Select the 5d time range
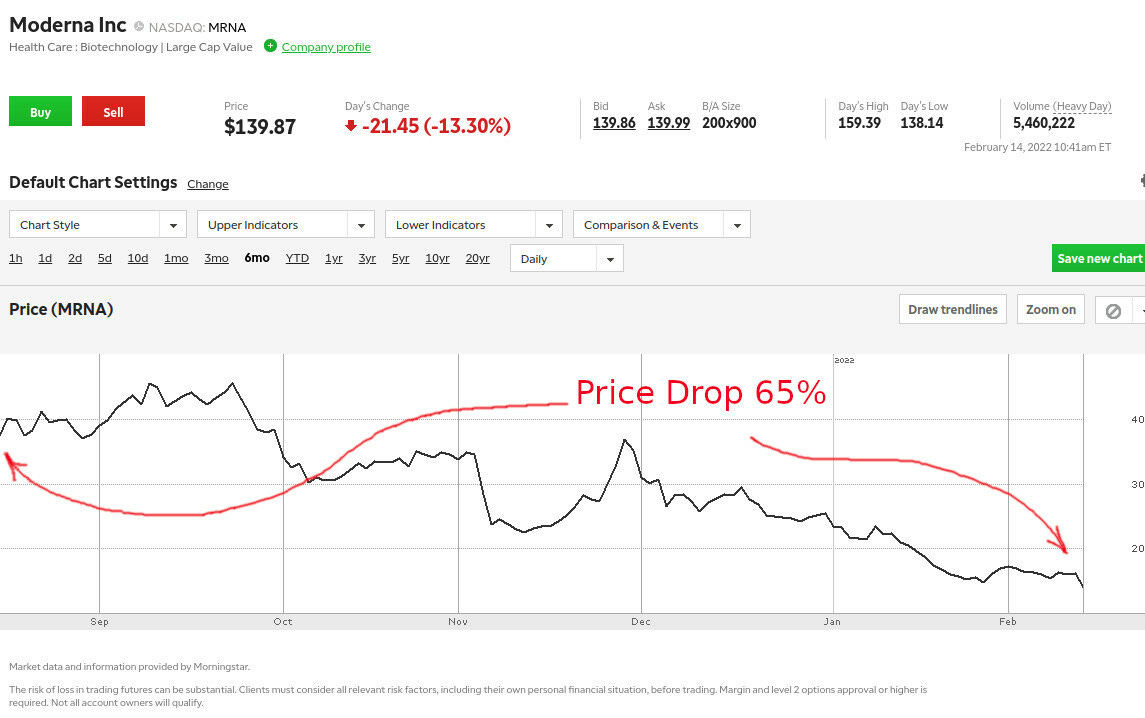 (x=104, y=258)
